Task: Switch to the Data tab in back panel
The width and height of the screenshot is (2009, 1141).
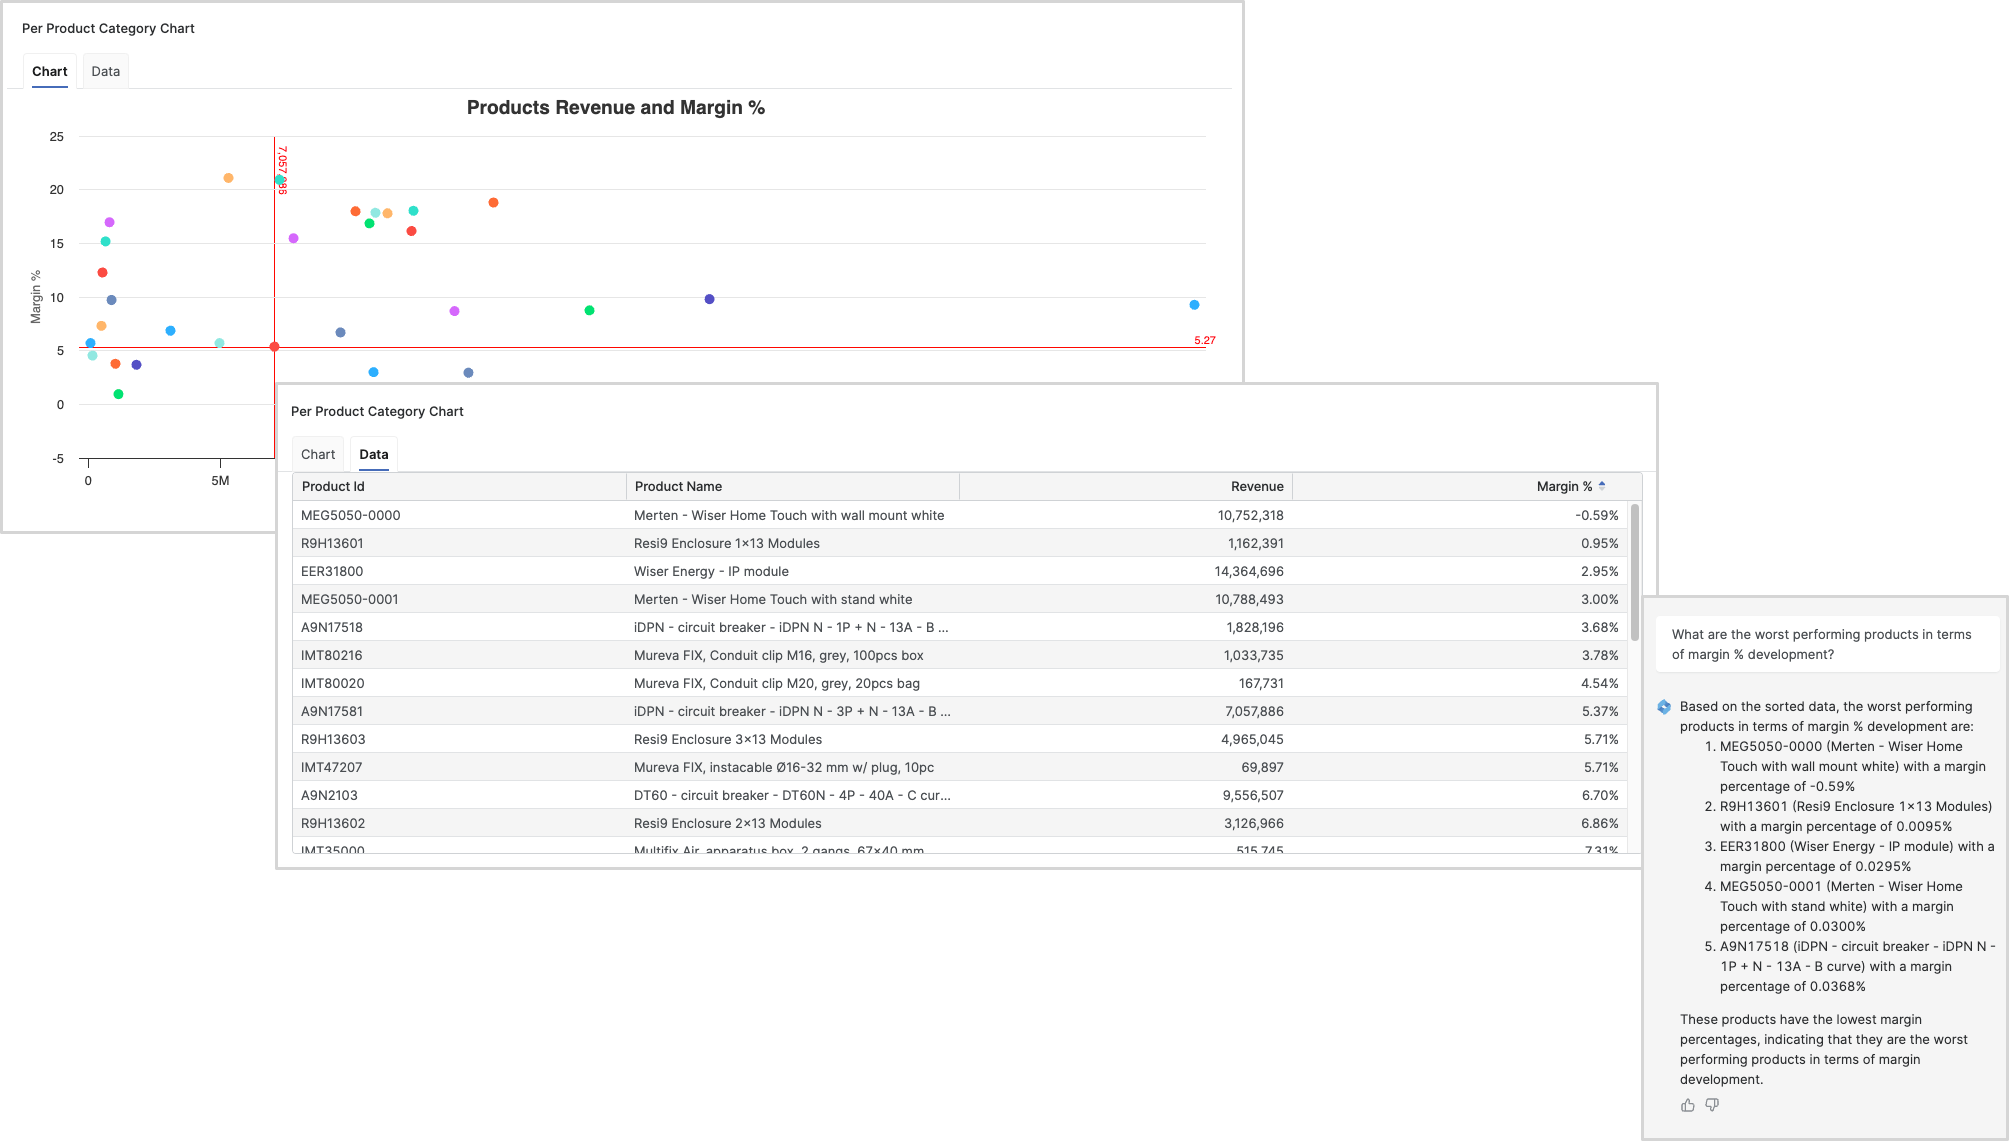Action: [x=105, y=71]
